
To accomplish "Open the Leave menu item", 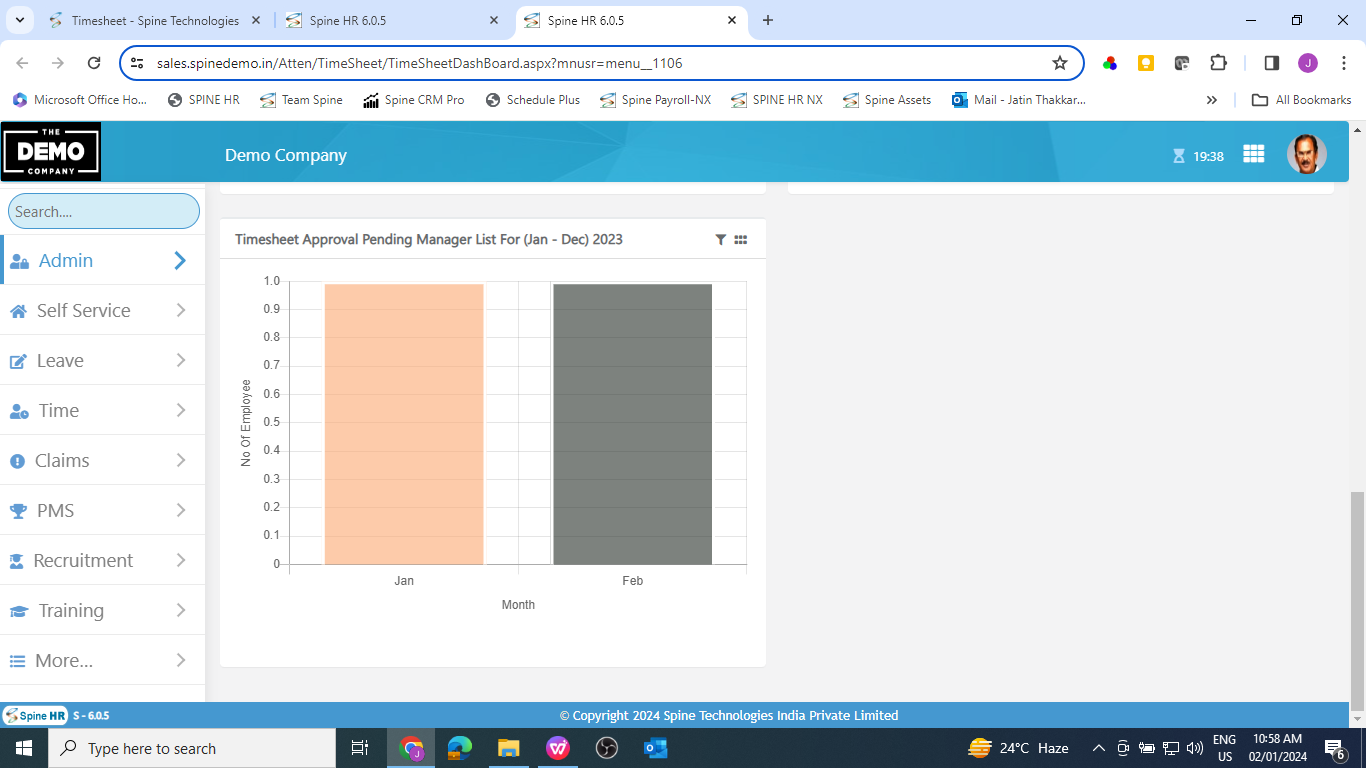I will (102, 360).
